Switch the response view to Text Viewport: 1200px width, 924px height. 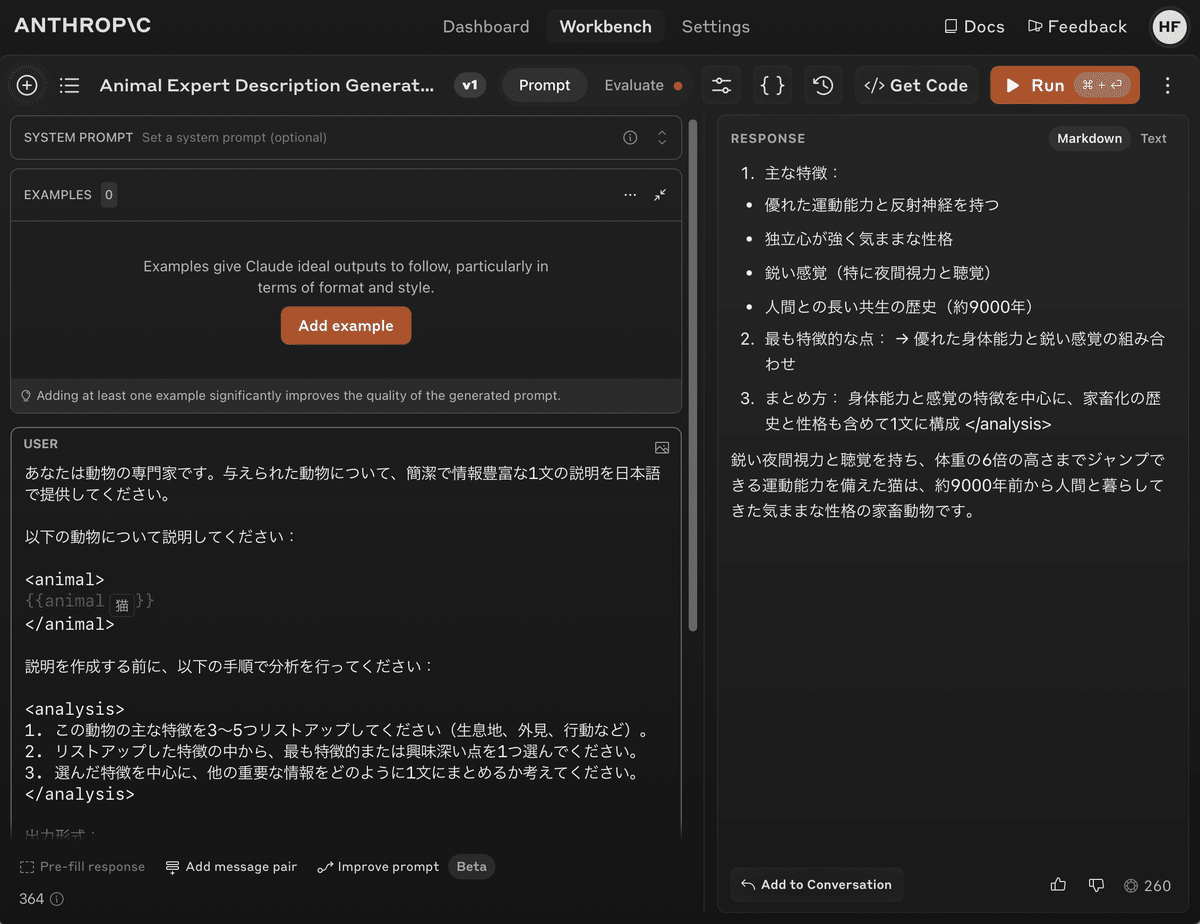point(1153,138)
